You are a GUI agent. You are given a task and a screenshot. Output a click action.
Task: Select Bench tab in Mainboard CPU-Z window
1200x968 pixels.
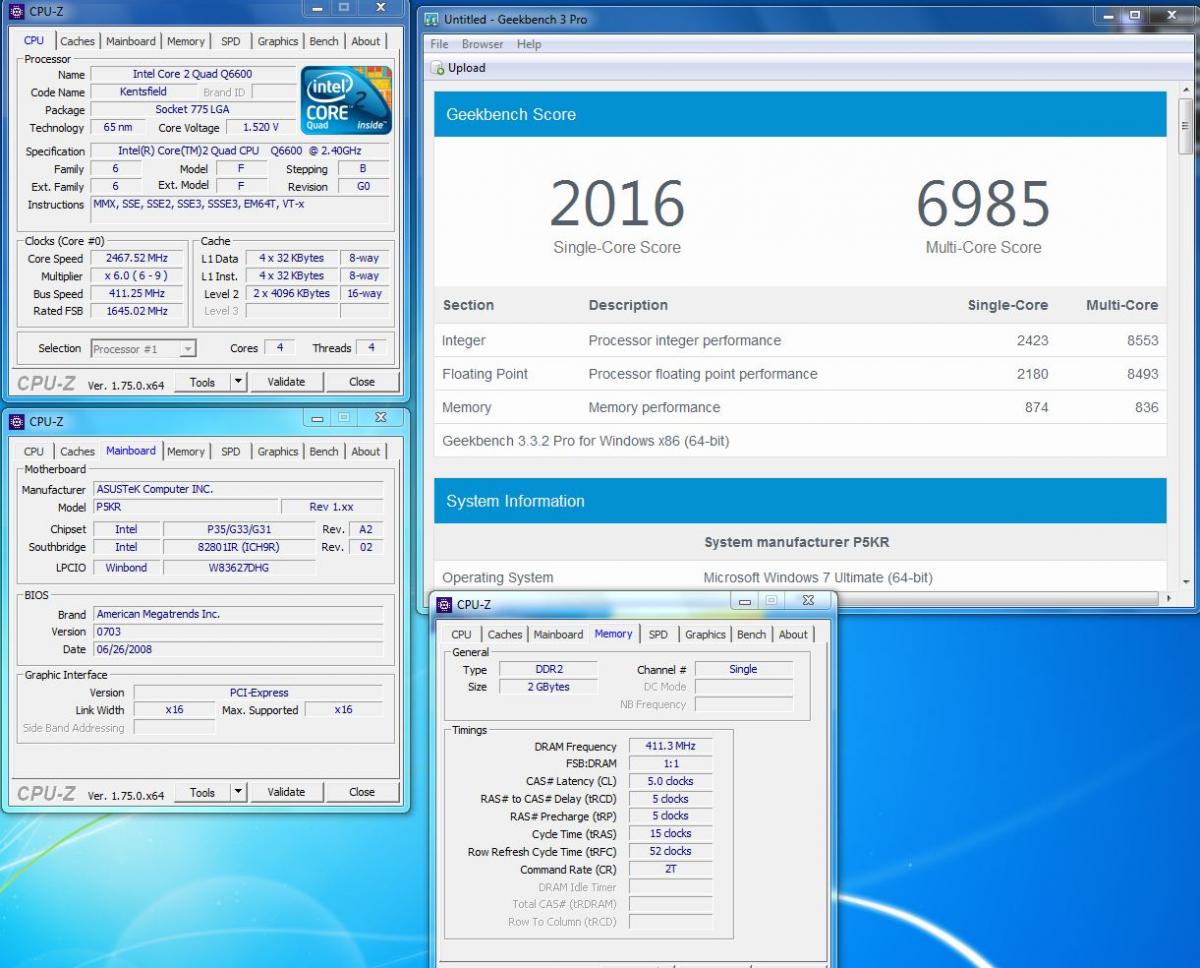(x=324, y=451)
